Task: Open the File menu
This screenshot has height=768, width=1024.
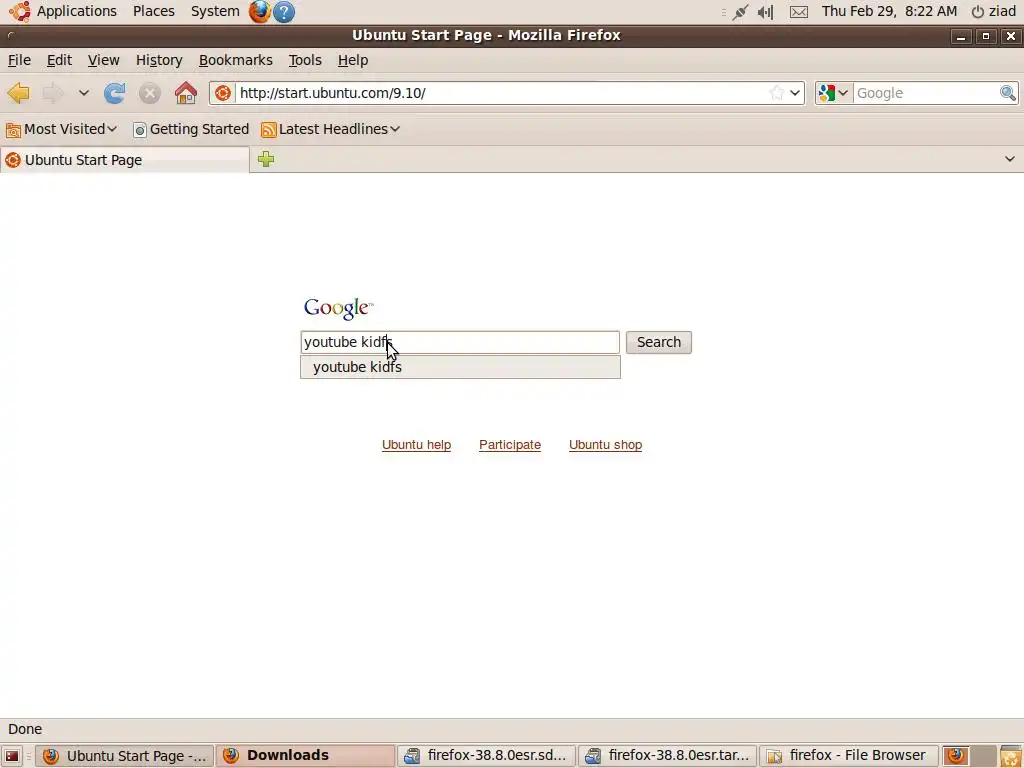Action: click(x=19, y=60)
